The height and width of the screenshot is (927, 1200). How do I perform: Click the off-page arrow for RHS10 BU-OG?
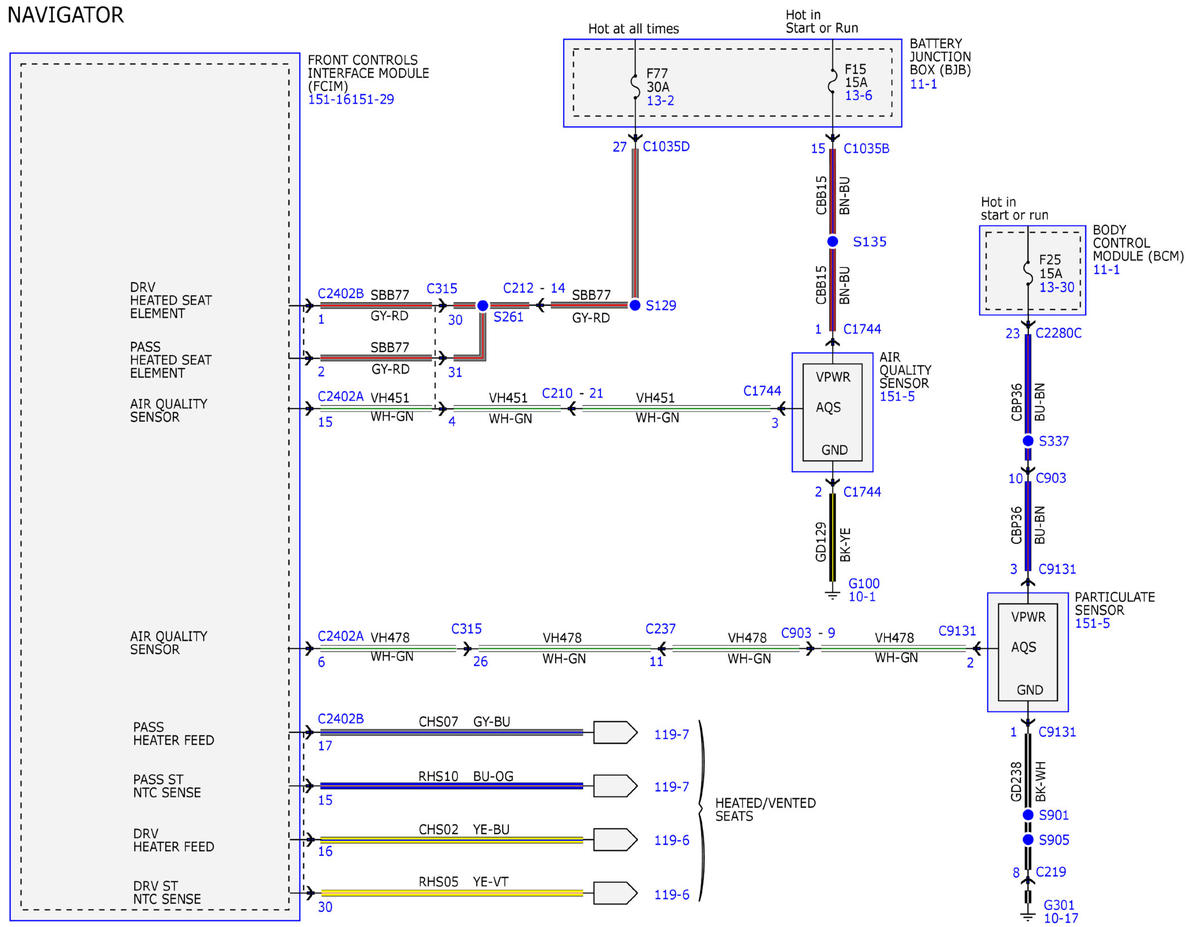point(615,786)
